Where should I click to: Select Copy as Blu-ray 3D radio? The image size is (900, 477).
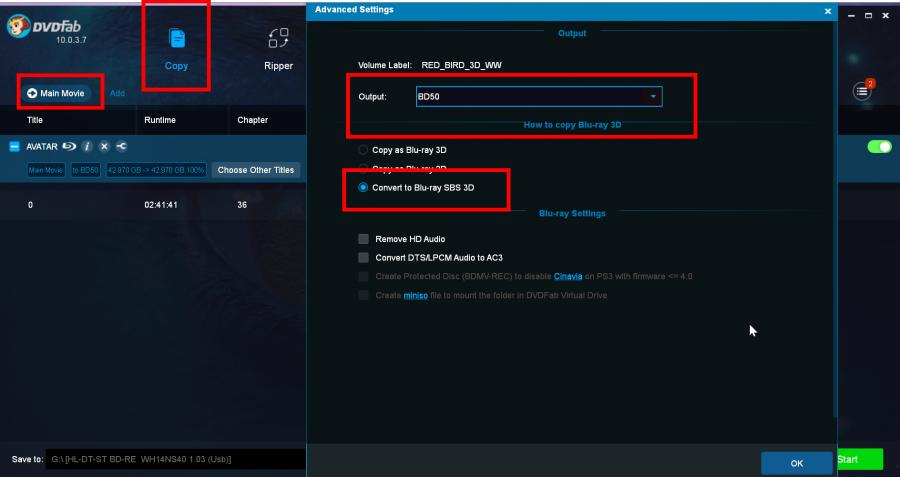(363, 150)
